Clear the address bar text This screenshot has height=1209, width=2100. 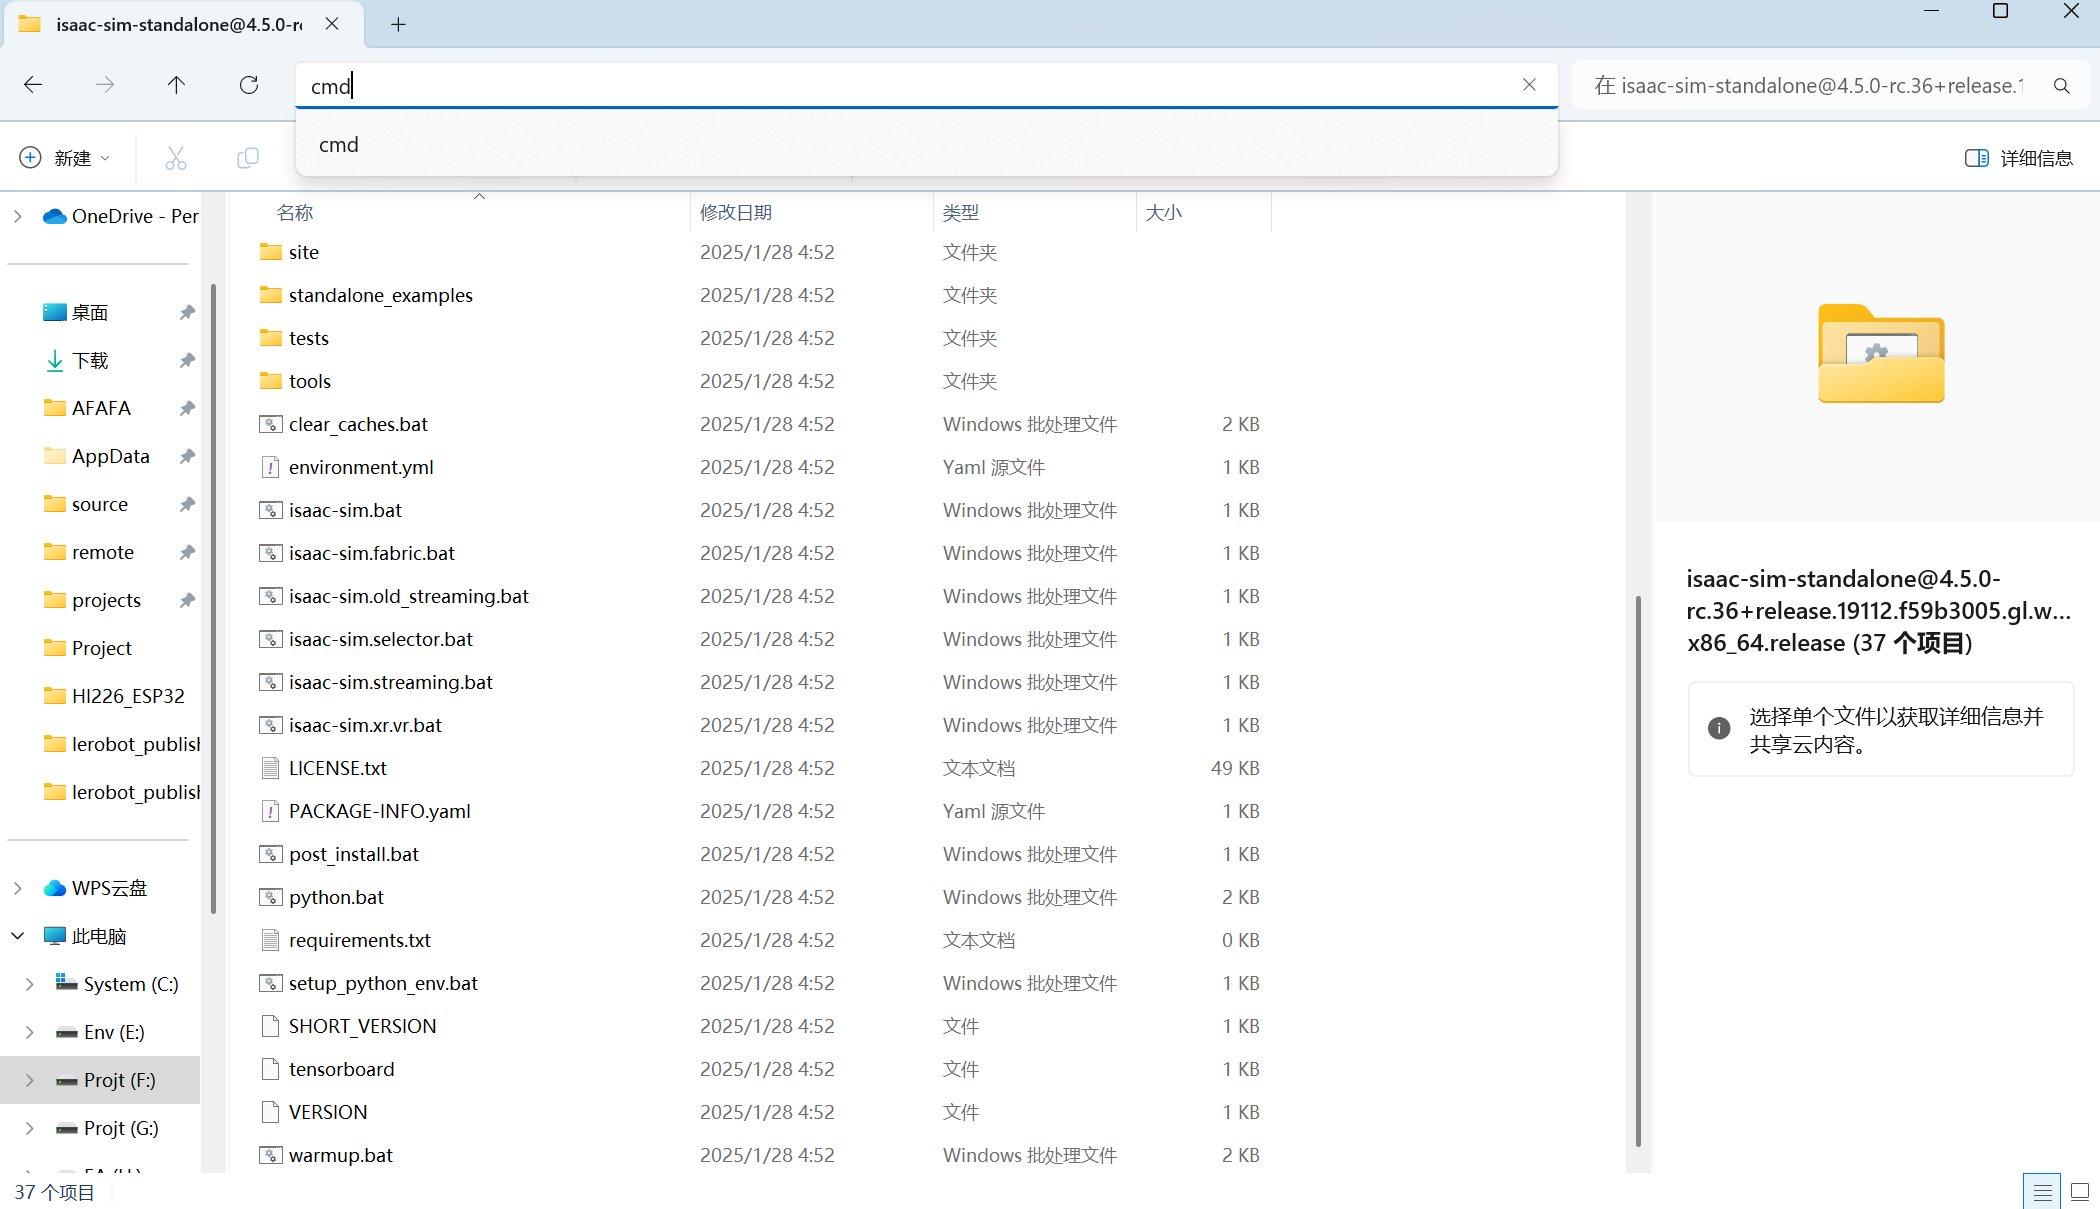click(x=1529, y=85)
